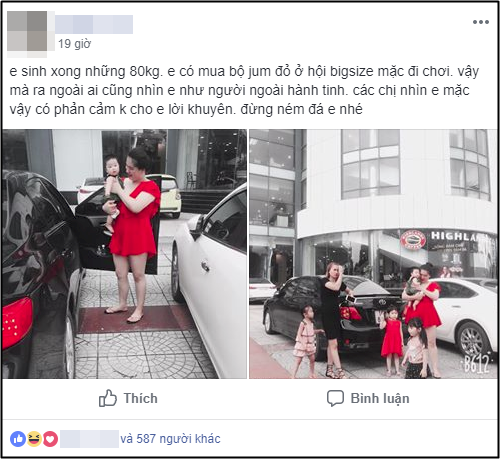The height and width of the screenshot is (459, 500).
Task: Click the girl in red dress in right photo
Action: coord(392,340)
